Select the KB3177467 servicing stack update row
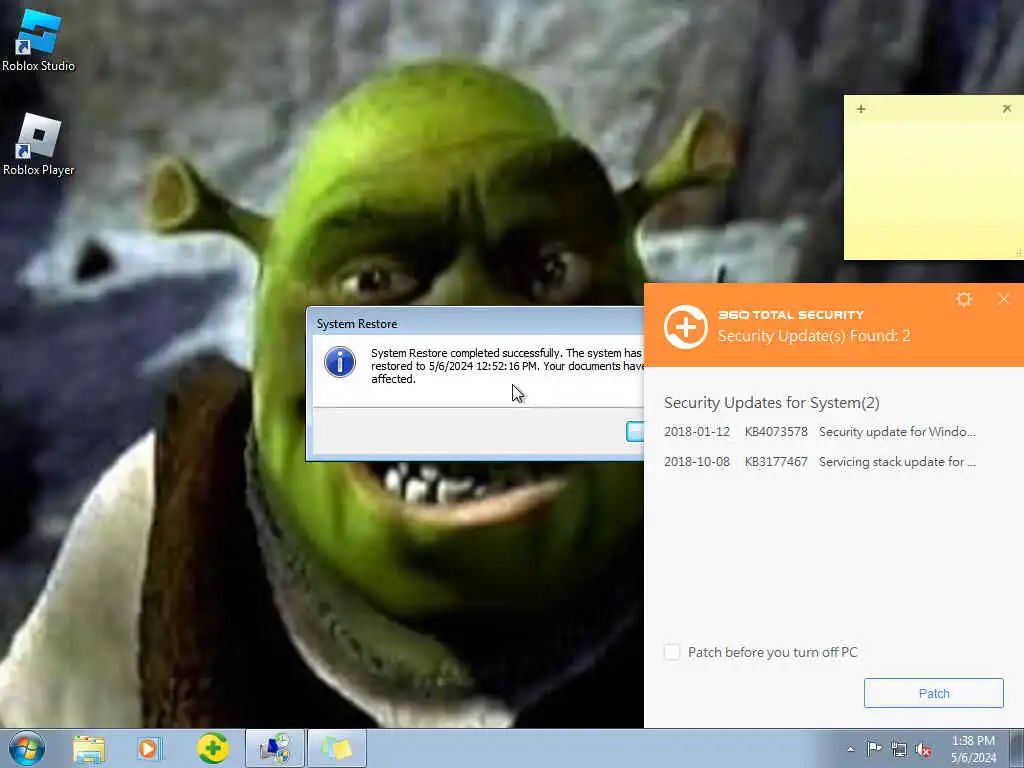Image resolution: width=1024 pixels, height=768 pixels. pos(820,462)
